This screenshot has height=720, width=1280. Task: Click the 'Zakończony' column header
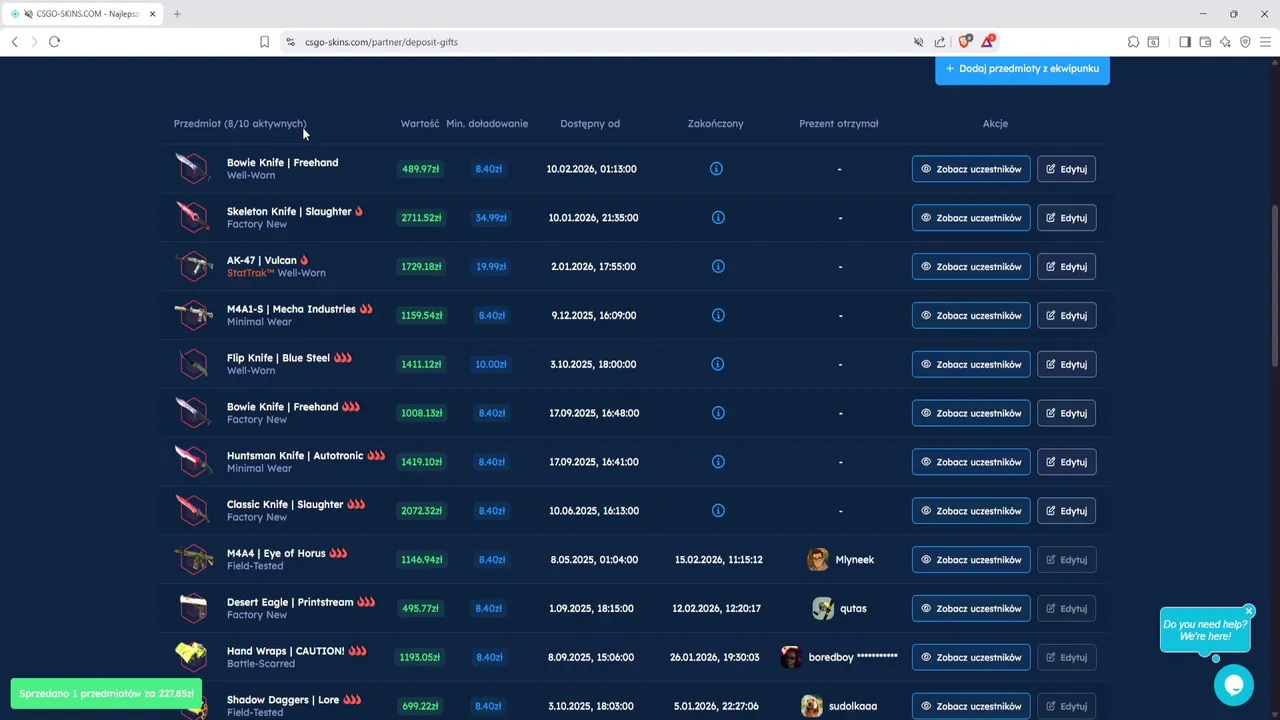point(716,124)
